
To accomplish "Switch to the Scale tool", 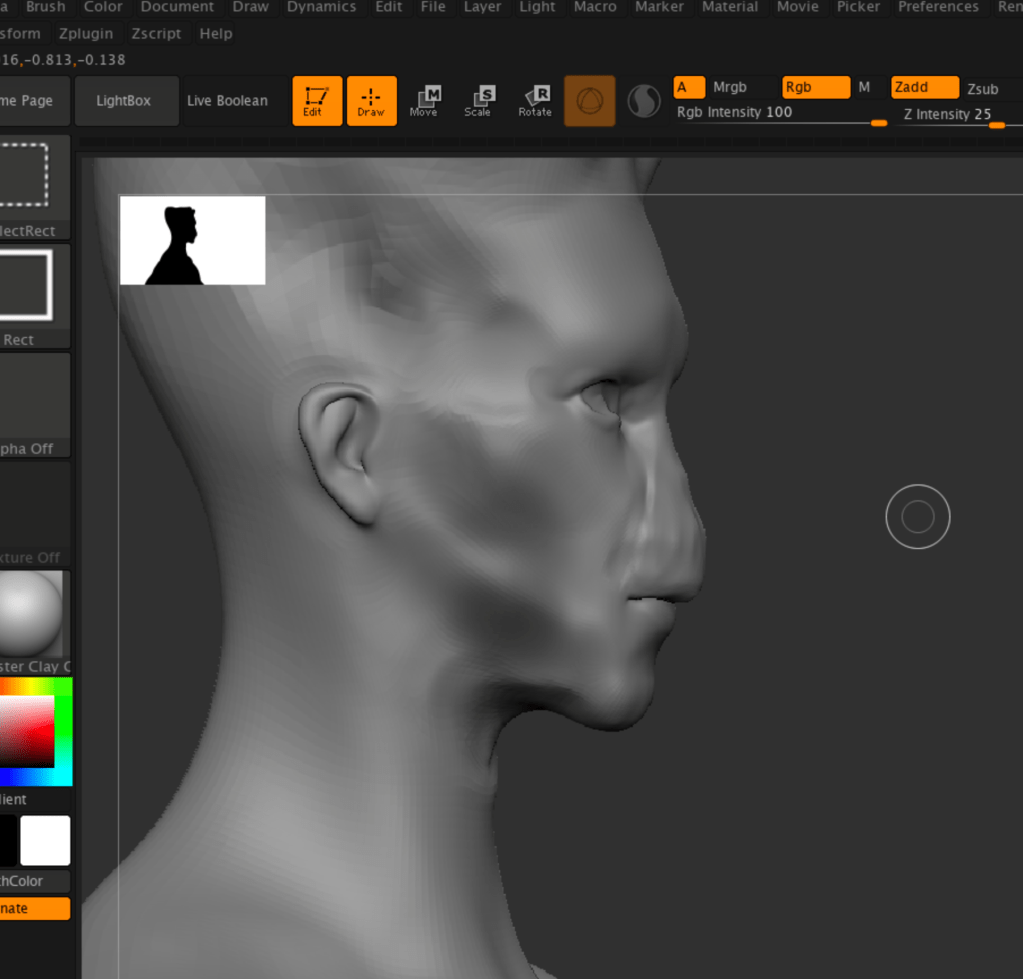I will pyautogui.click(x=479, y=101).
